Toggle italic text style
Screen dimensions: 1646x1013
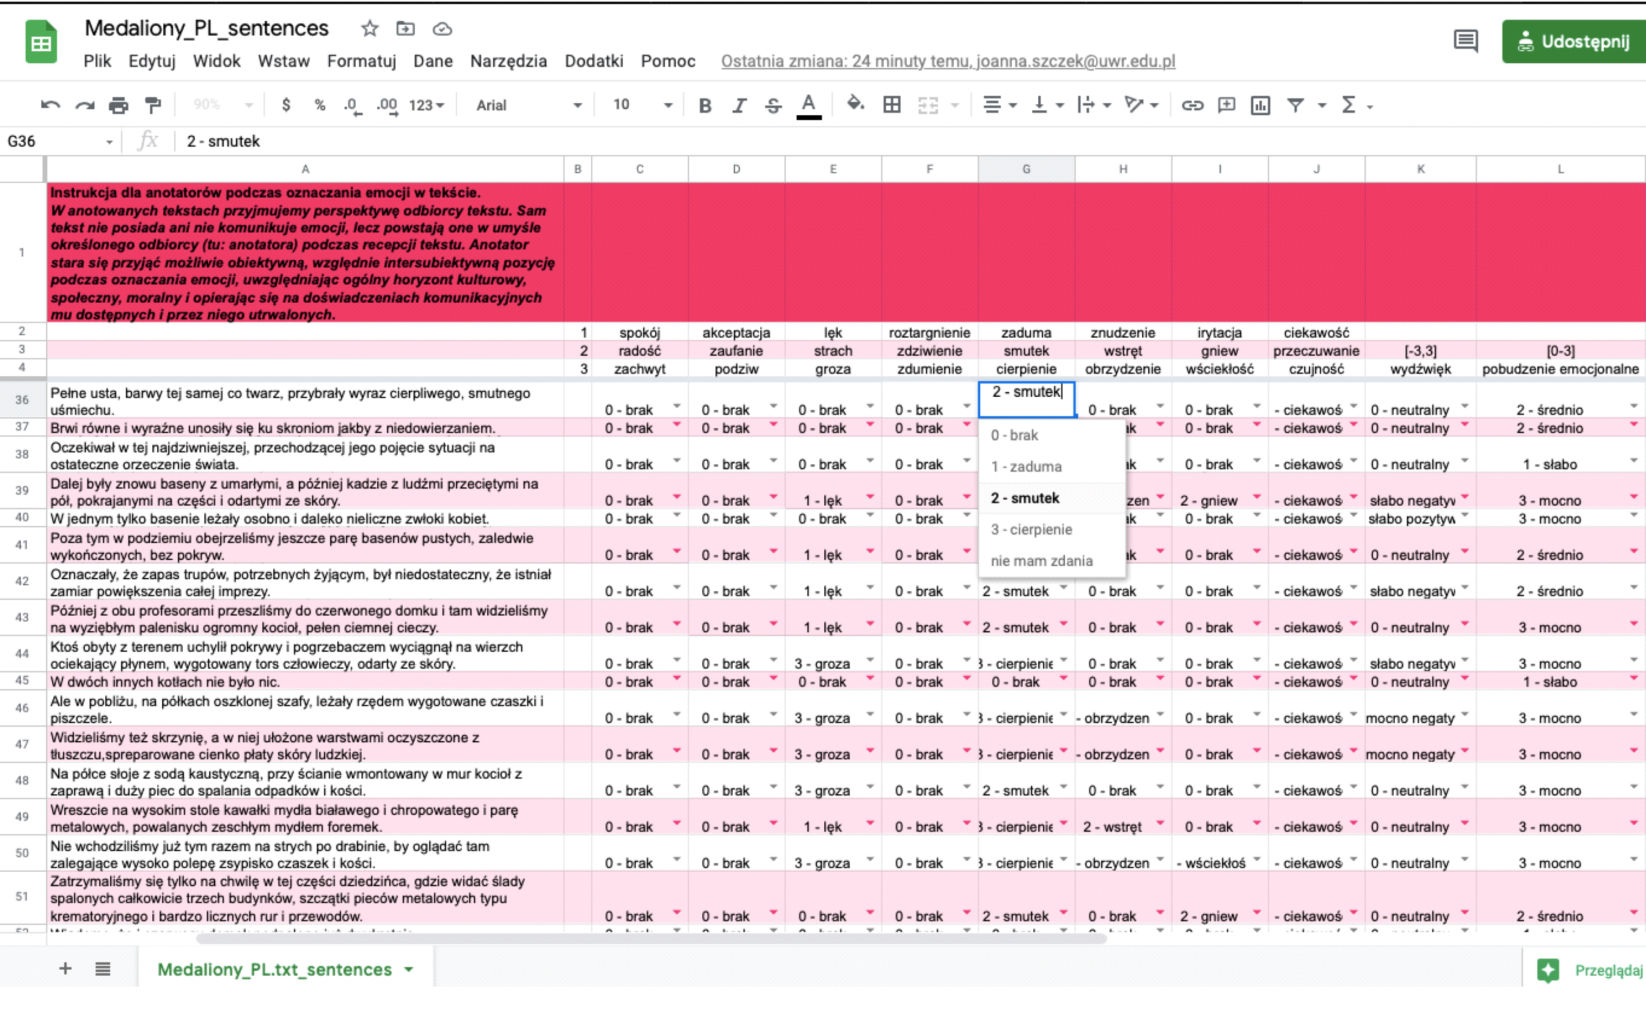pyautogui.click(x=739, y=105)
